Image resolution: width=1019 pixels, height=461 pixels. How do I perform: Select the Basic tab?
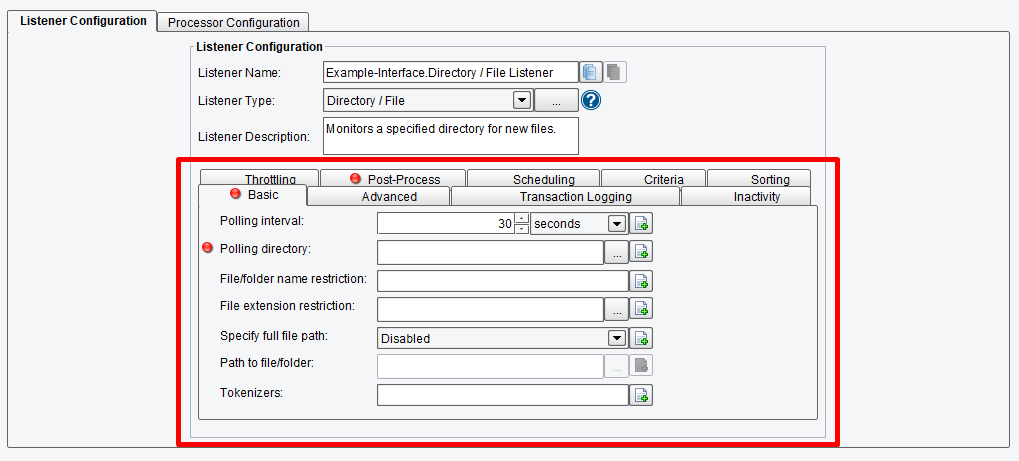point(252,194)
